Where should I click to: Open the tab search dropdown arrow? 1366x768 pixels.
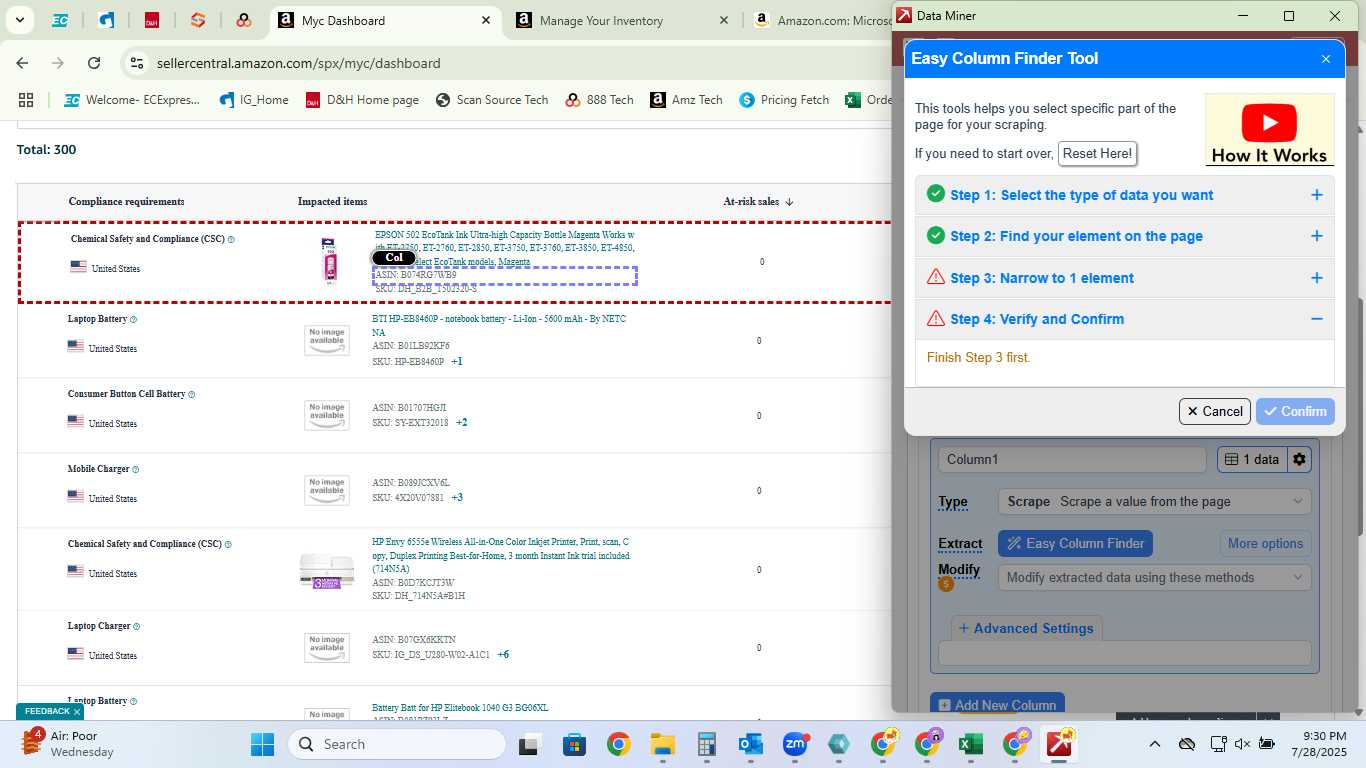point(20,20)
